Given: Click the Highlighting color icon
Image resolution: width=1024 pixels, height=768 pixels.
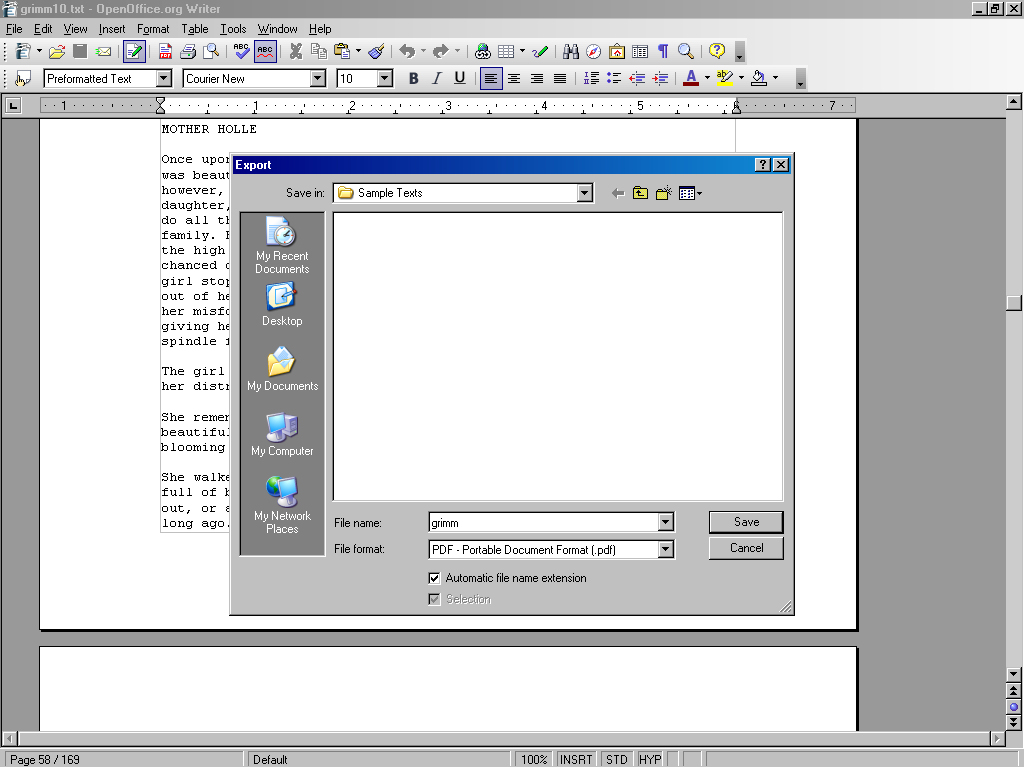Looking at the screenshot, I should coord(724,79).
